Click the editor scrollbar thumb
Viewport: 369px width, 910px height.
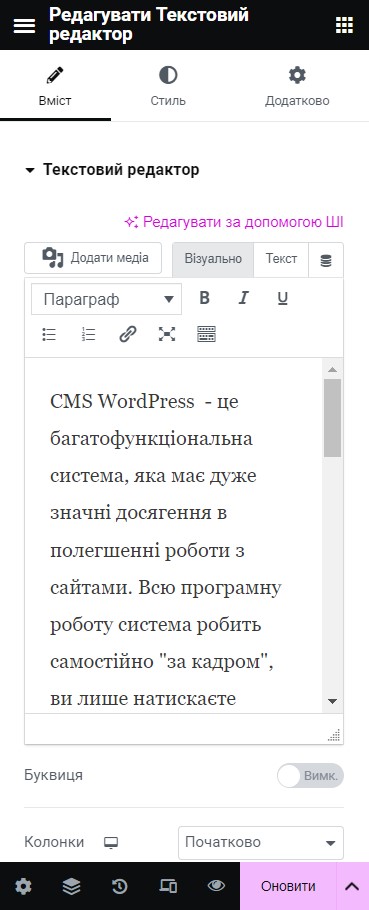[x=332, y=418]
